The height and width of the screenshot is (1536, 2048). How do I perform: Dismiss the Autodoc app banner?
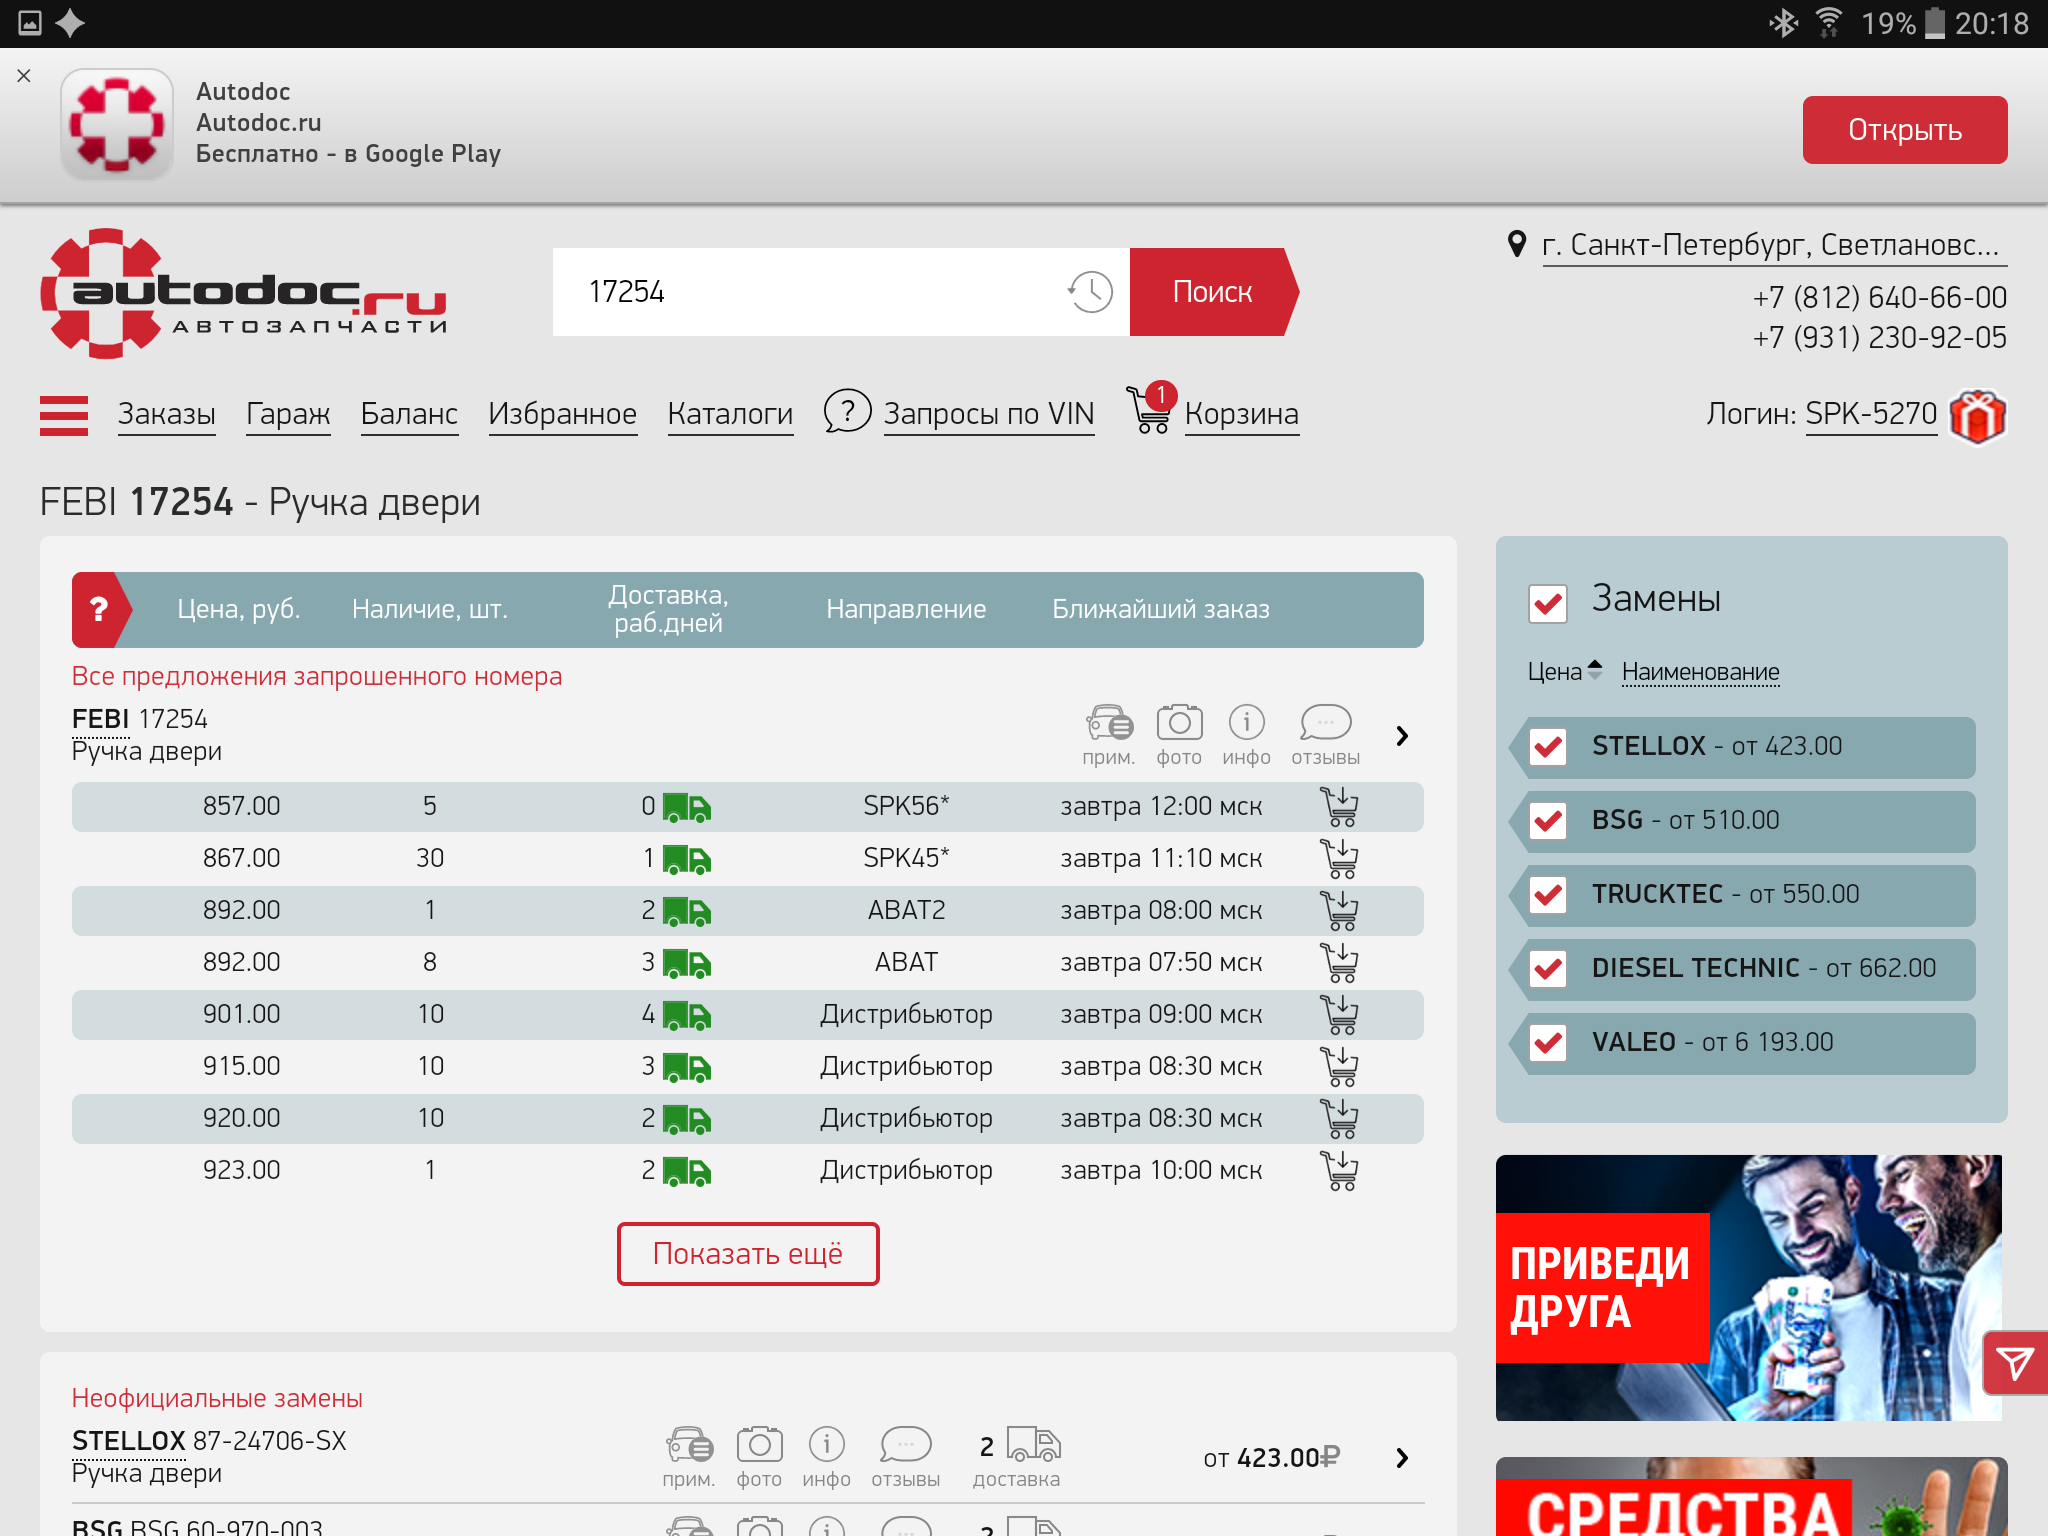pos(24,76)
